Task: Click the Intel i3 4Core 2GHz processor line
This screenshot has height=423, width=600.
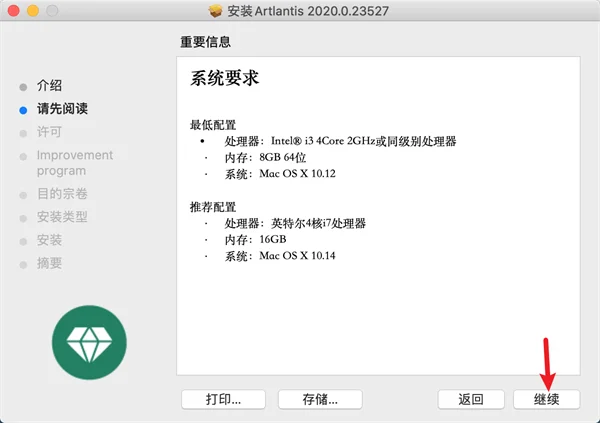Action: 340,141
